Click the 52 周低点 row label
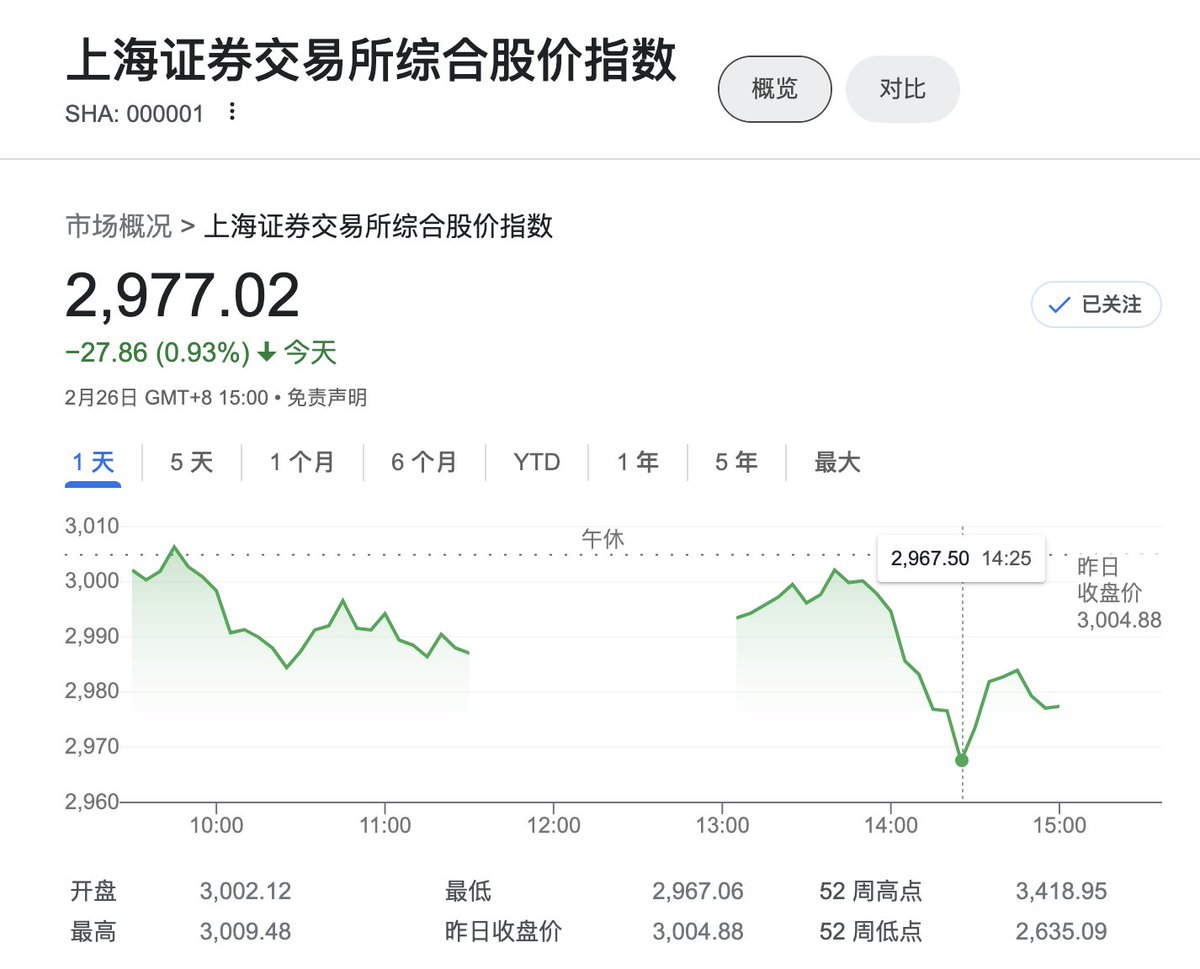The height and width of the screenshot is (969, 1200). pos(871,932)
